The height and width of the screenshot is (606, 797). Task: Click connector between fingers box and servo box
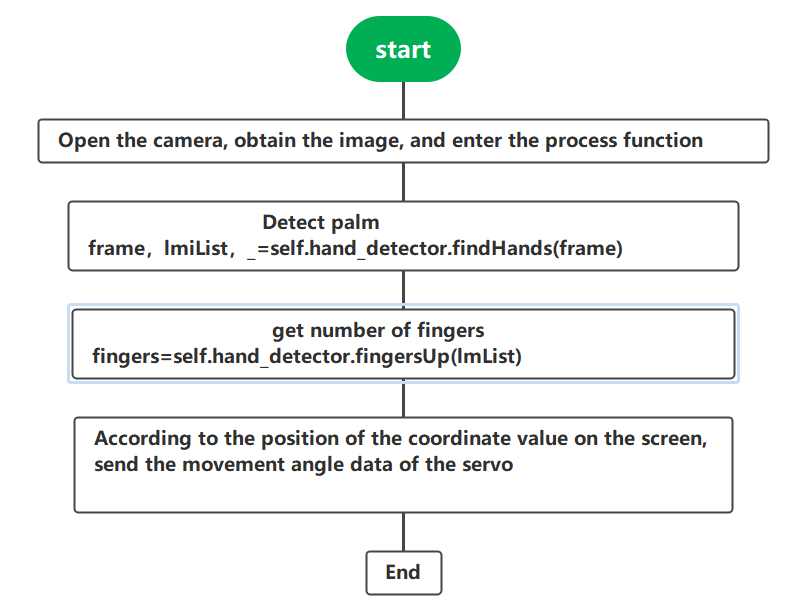click(x=404, y=400)
